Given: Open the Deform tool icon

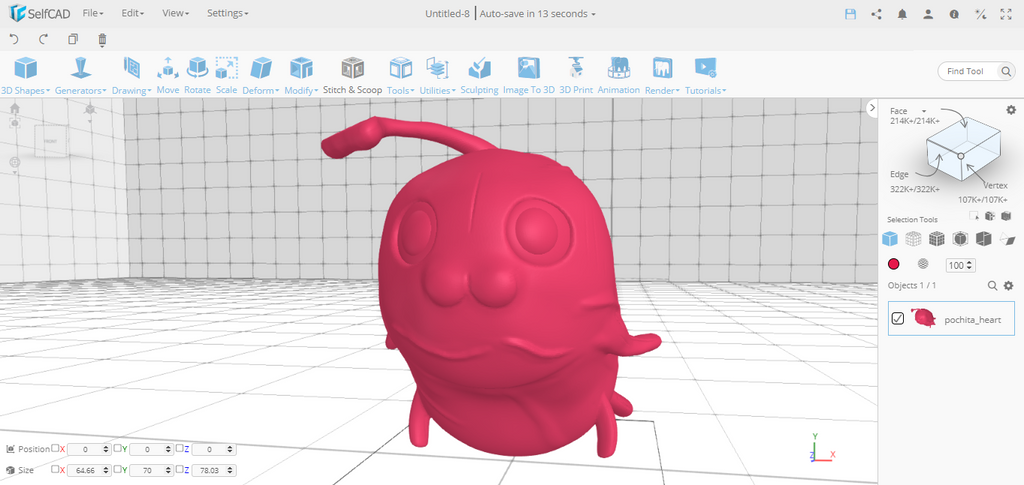Looking at the screenshot, I should [261, 68].
